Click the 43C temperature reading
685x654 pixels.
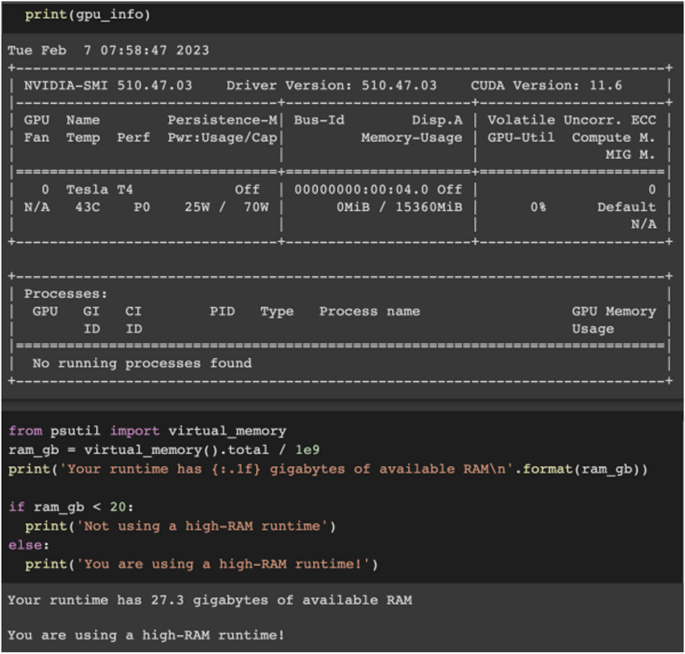pos(82,207)
